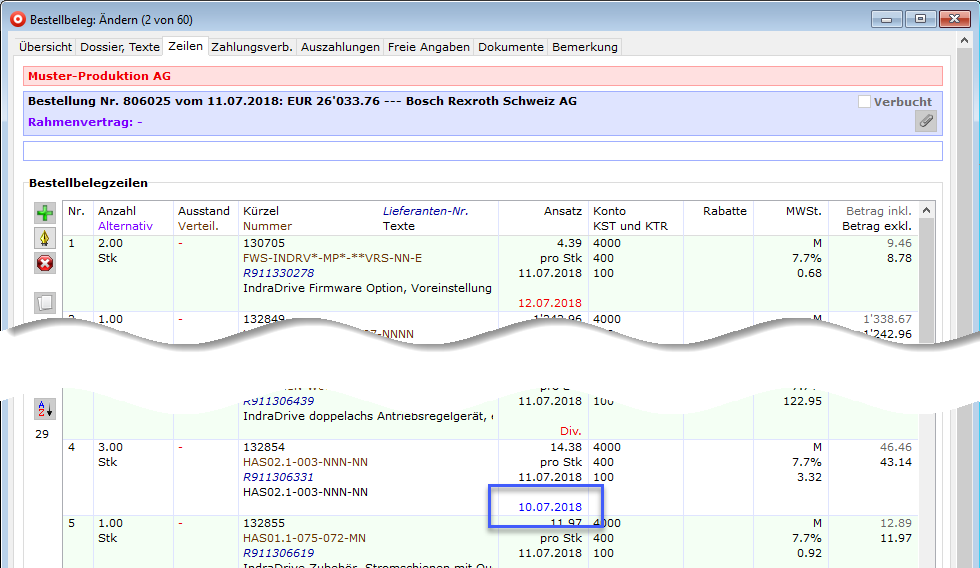Viewport: 980px width, 568px height.
Task: Open the Dokumente tab
Action: tap(511, 47)
